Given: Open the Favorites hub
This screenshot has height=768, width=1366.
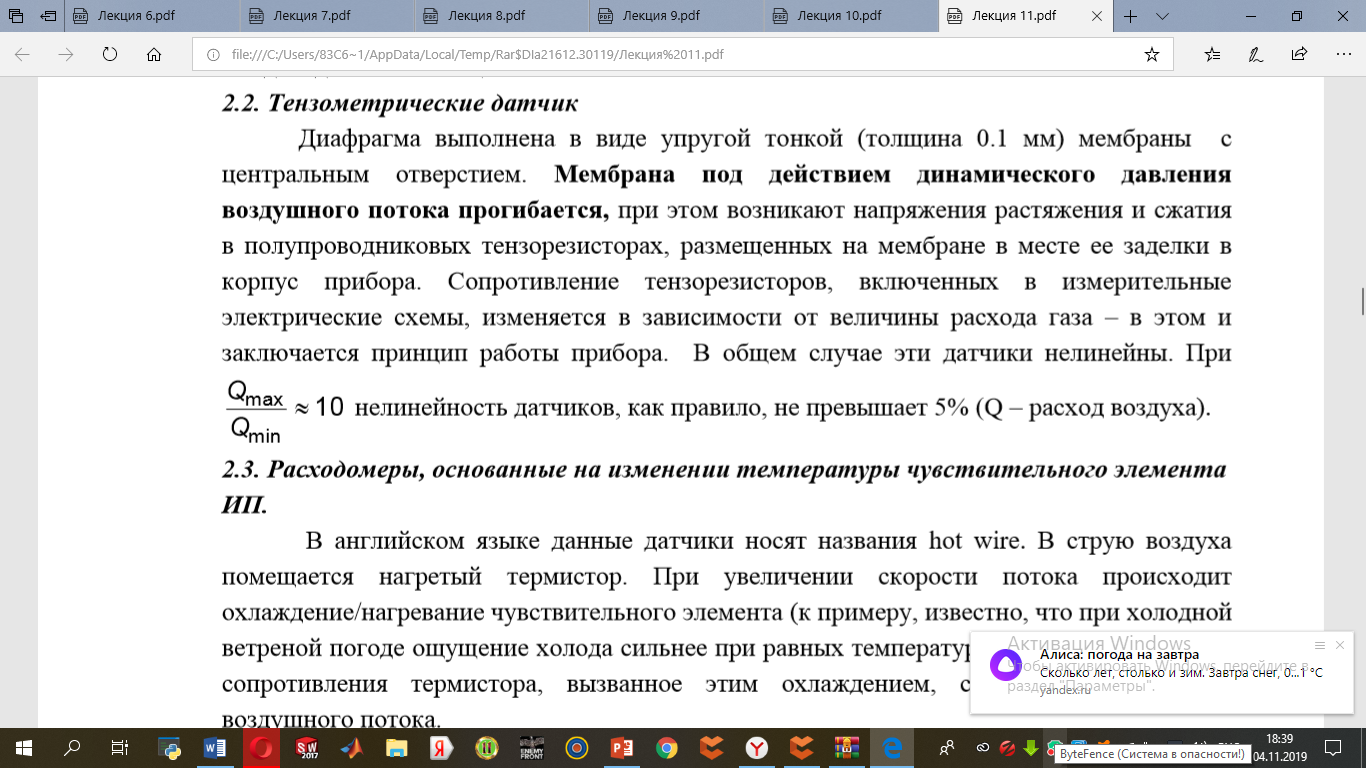Looking at the screenshot, I should [1212, 54].
